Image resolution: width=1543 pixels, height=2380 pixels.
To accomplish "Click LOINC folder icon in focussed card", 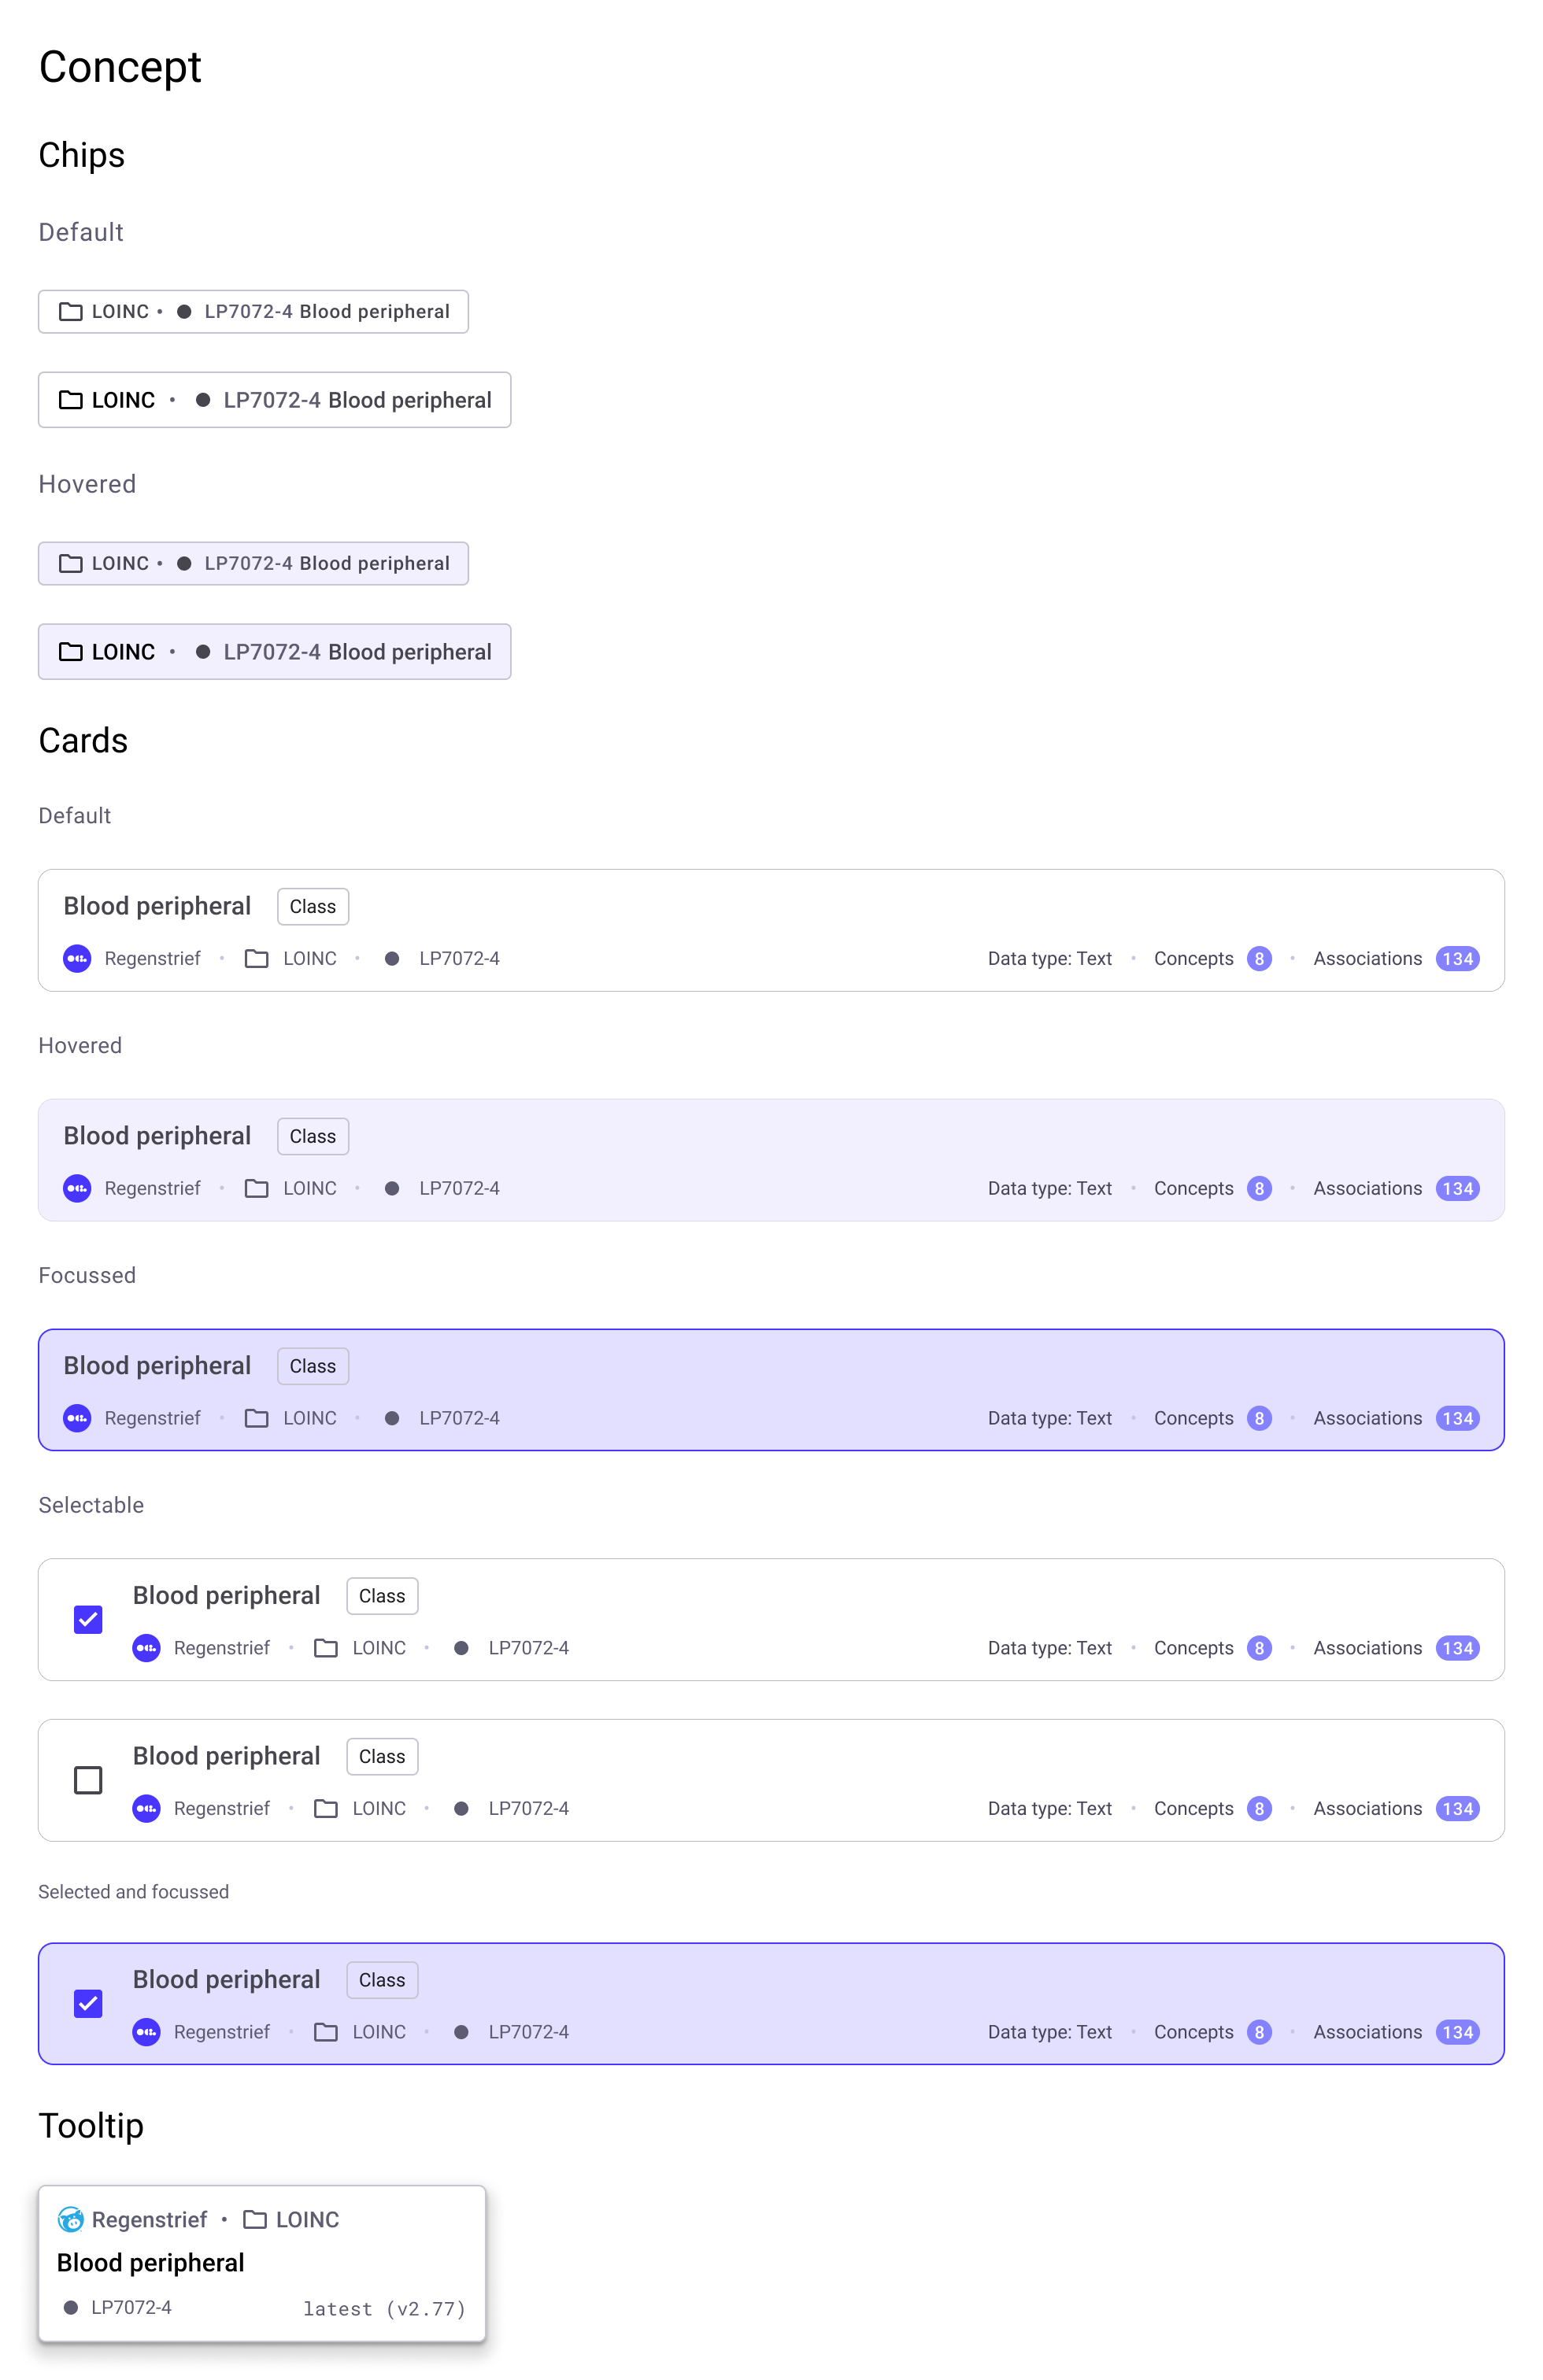I will [x=256, y=1418].
